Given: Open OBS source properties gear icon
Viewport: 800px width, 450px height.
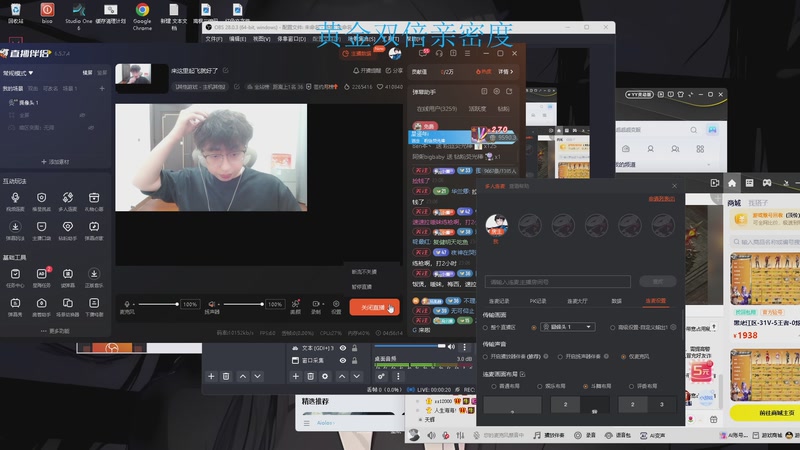Looking at the screenshot, I should (x=325, y=377).
